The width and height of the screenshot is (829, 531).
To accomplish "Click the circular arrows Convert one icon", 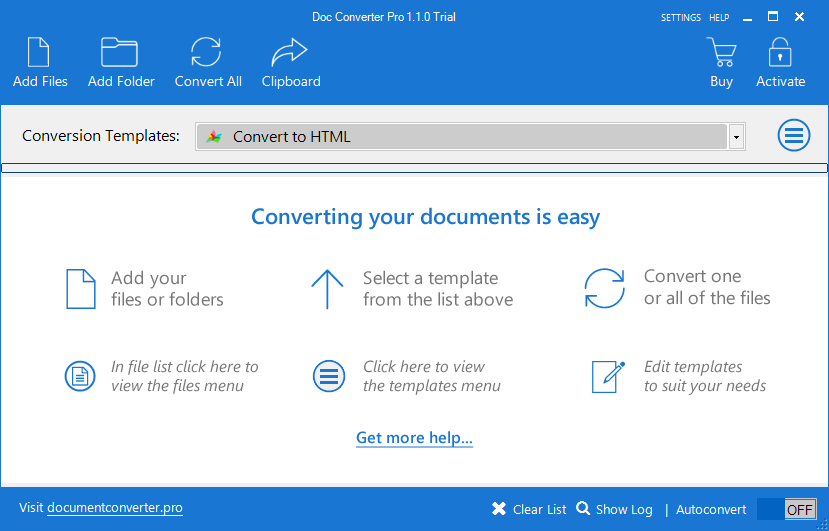I will [604, 288].
